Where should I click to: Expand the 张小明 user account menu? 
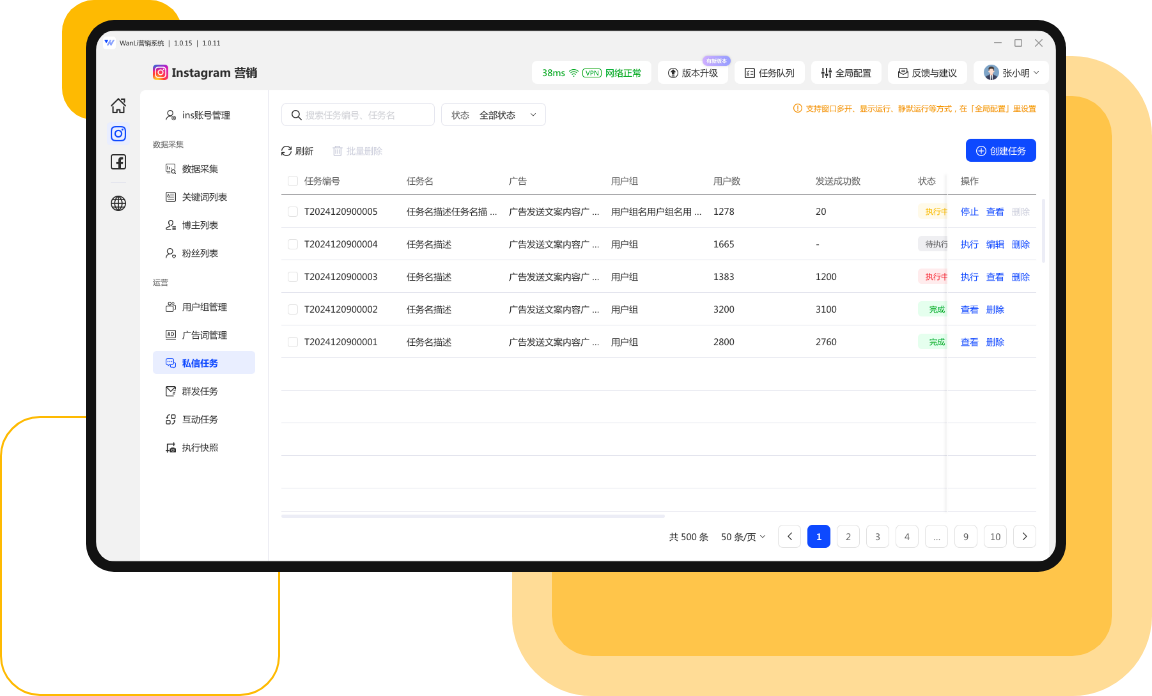click(1012, 73)
